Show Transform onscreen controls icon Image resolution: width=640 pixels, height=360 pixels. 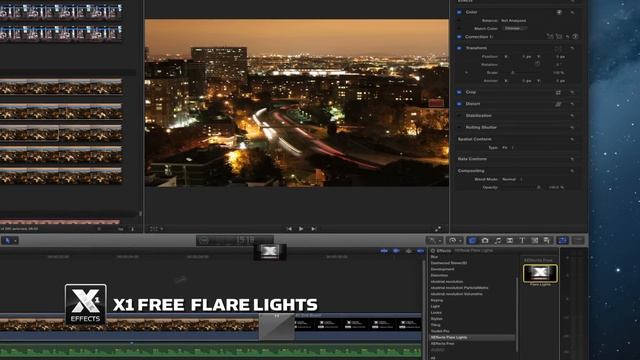tap(558, 48)
